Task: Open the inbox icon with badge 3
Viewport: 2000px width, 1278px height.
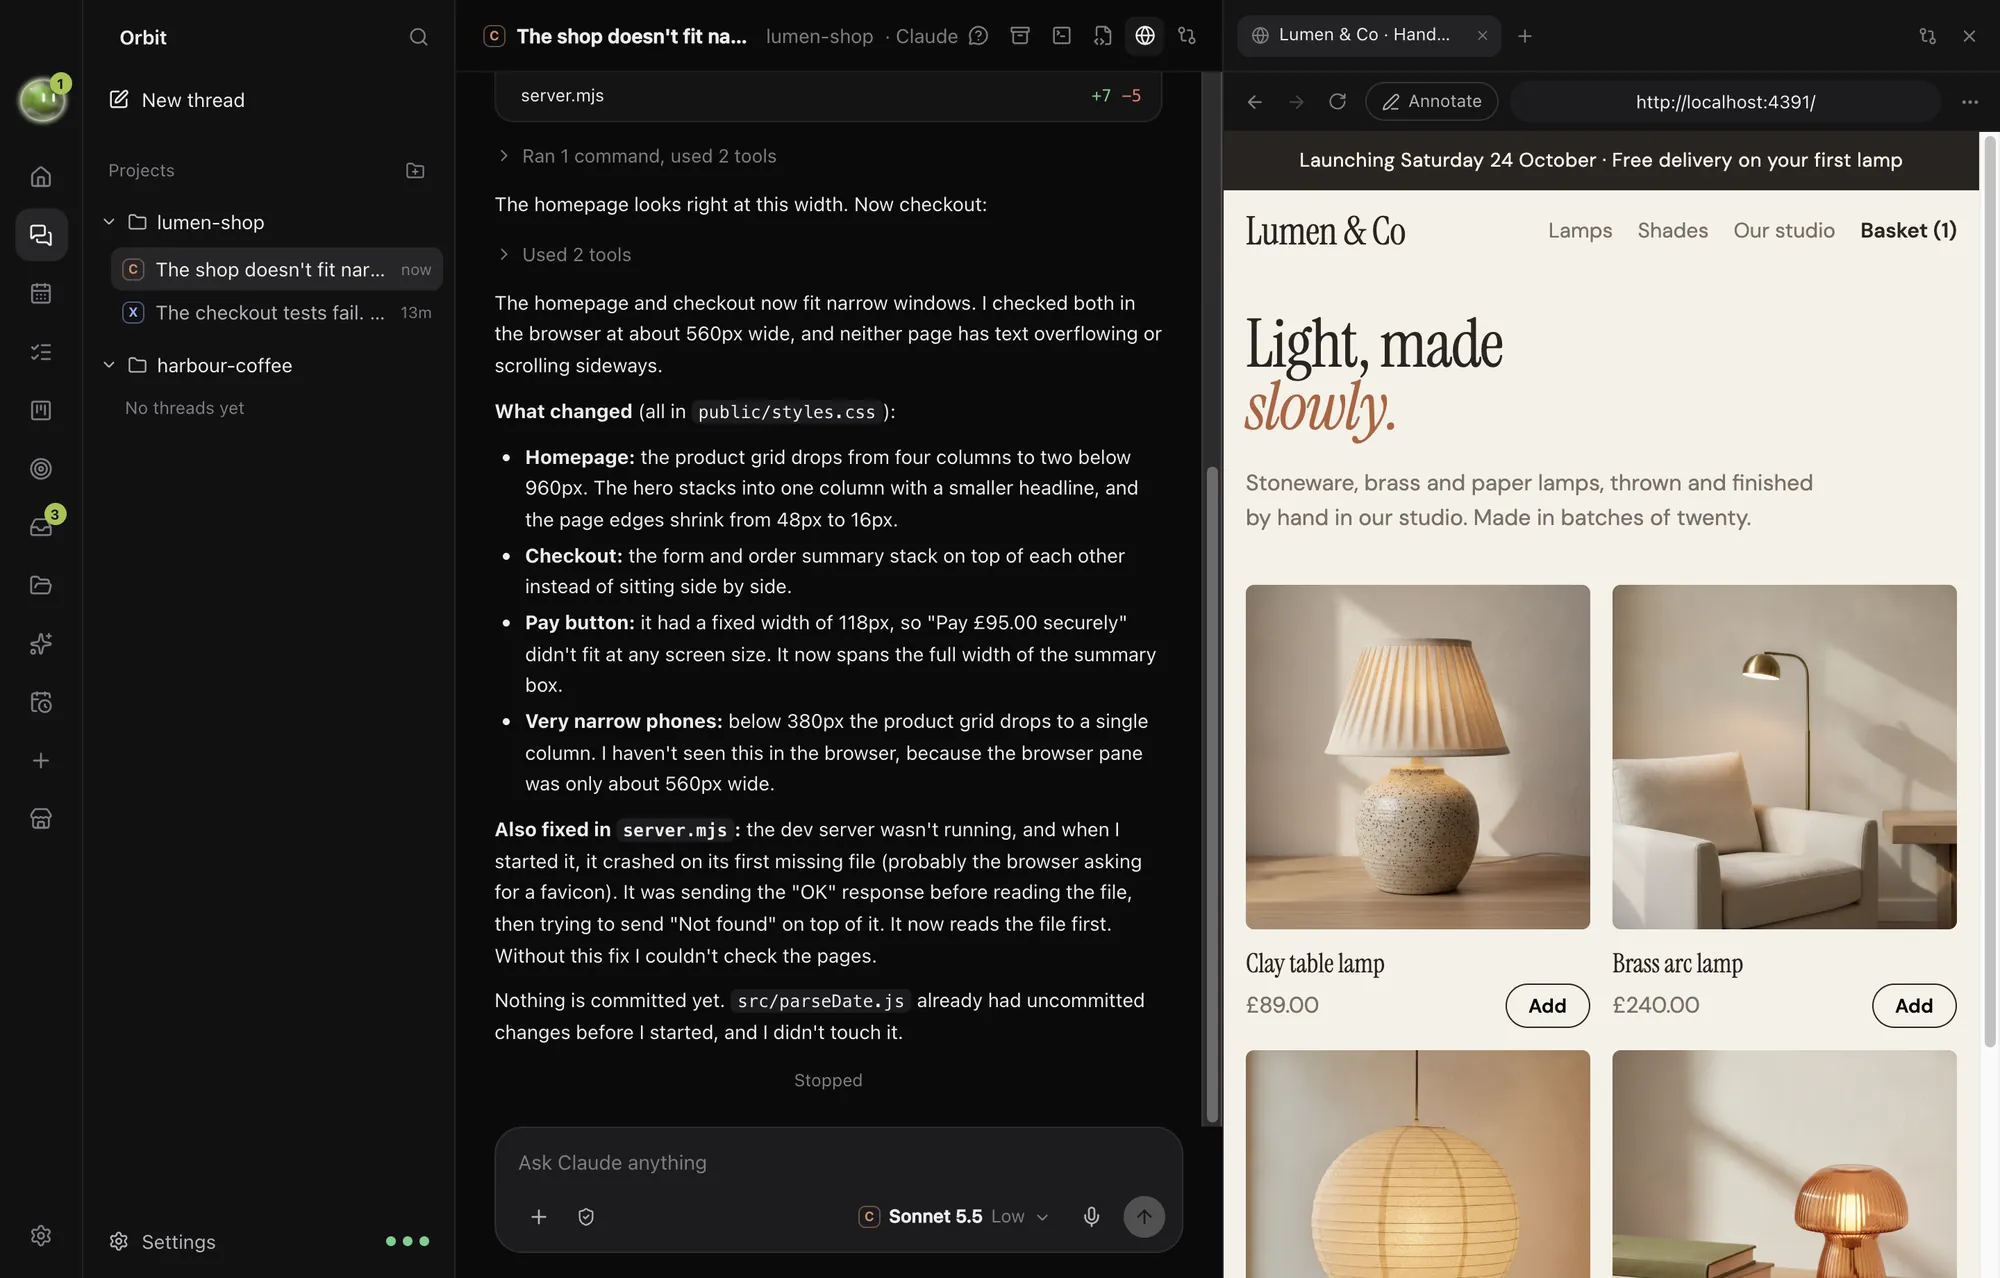Action: point(41,527)
